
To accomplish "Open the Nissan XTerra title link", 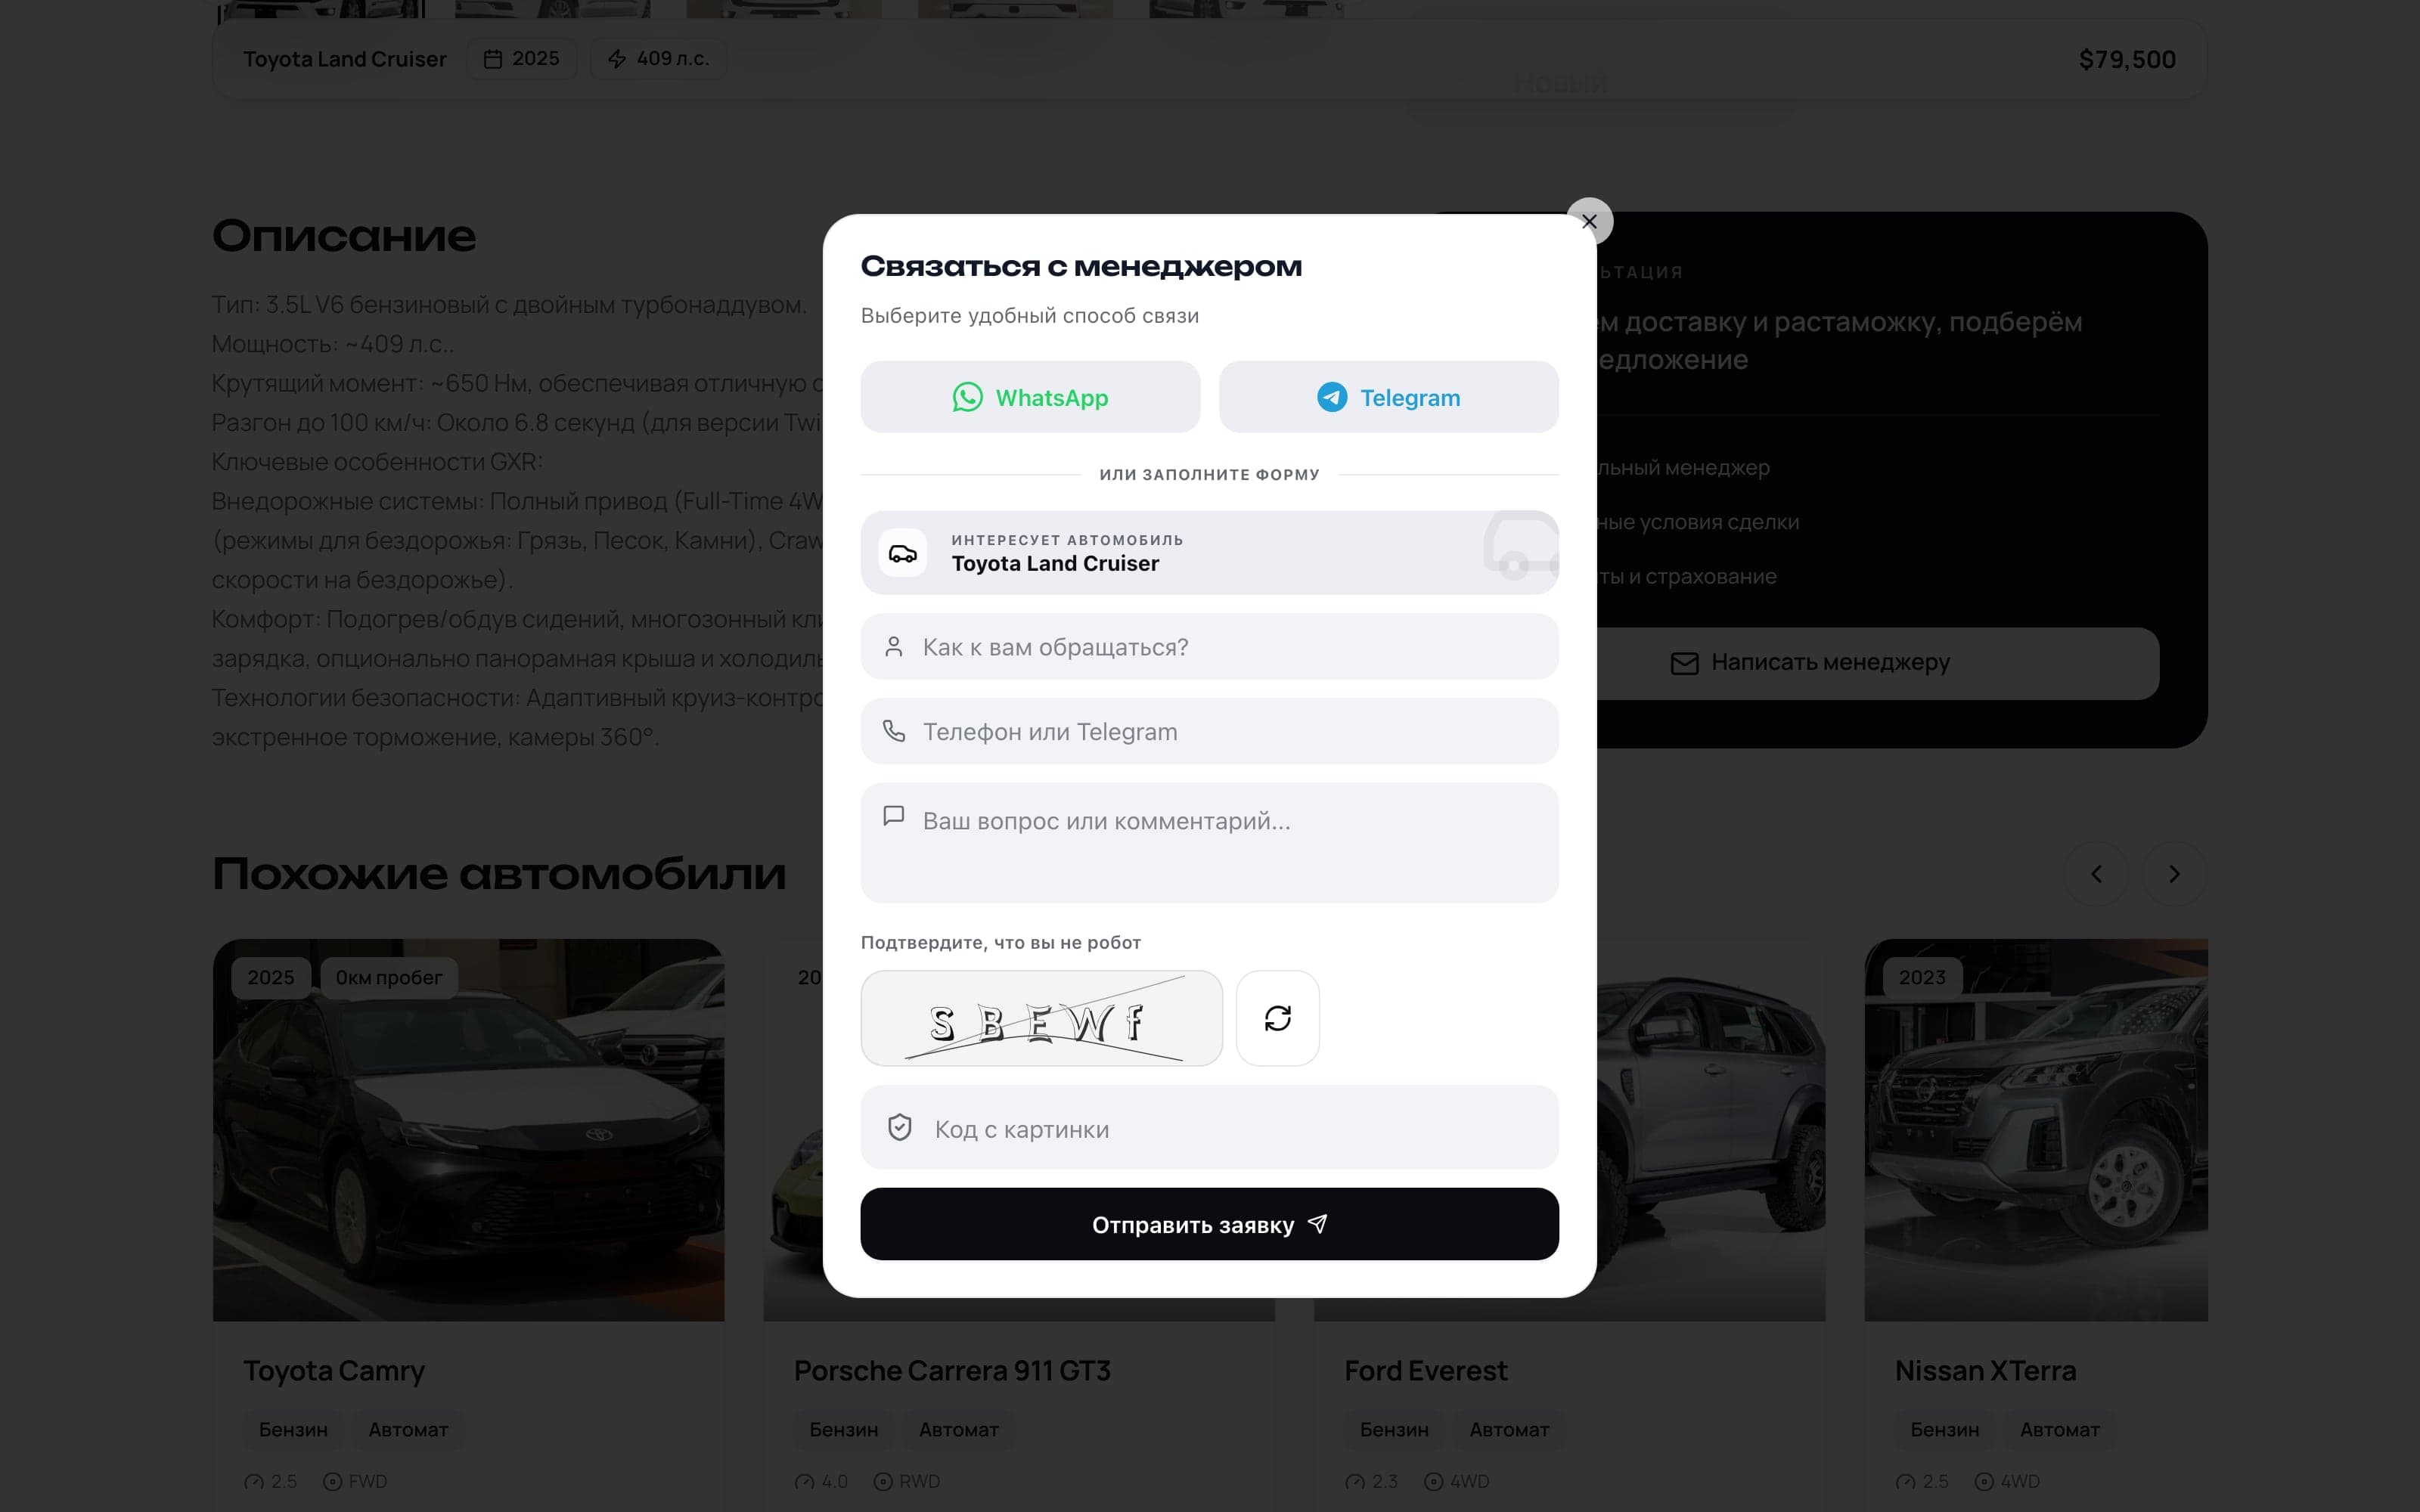I will (1985, 1370).
